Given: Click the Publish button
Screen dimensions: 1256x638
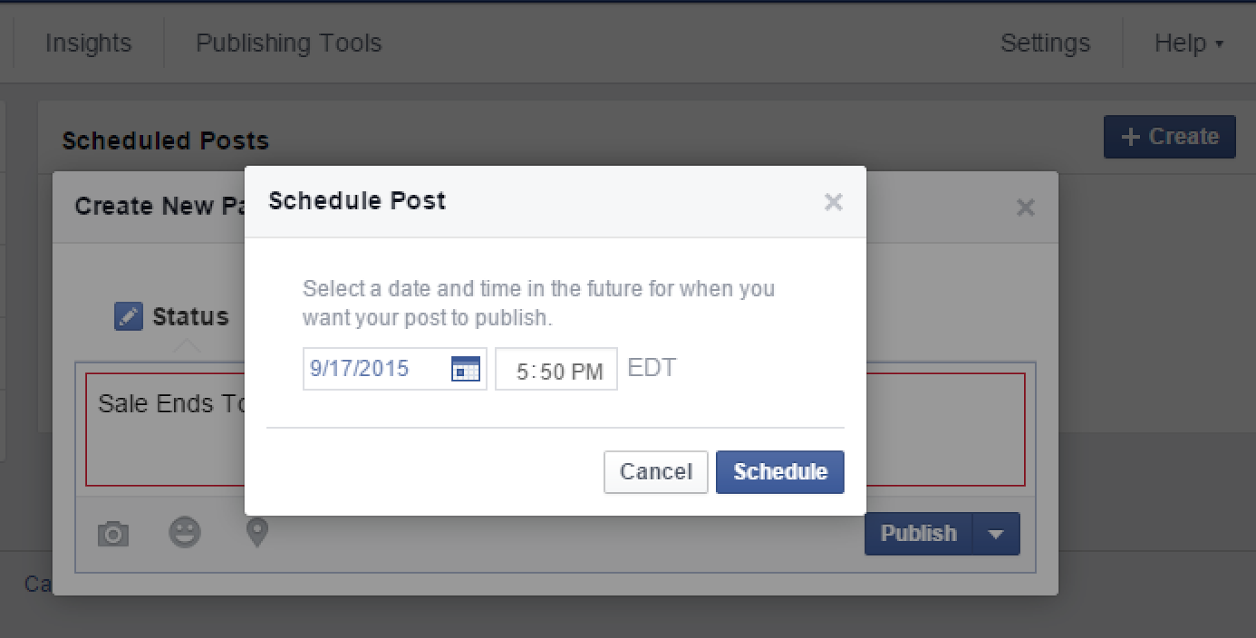Looking at the screenshot, I should tap(918, 534).
